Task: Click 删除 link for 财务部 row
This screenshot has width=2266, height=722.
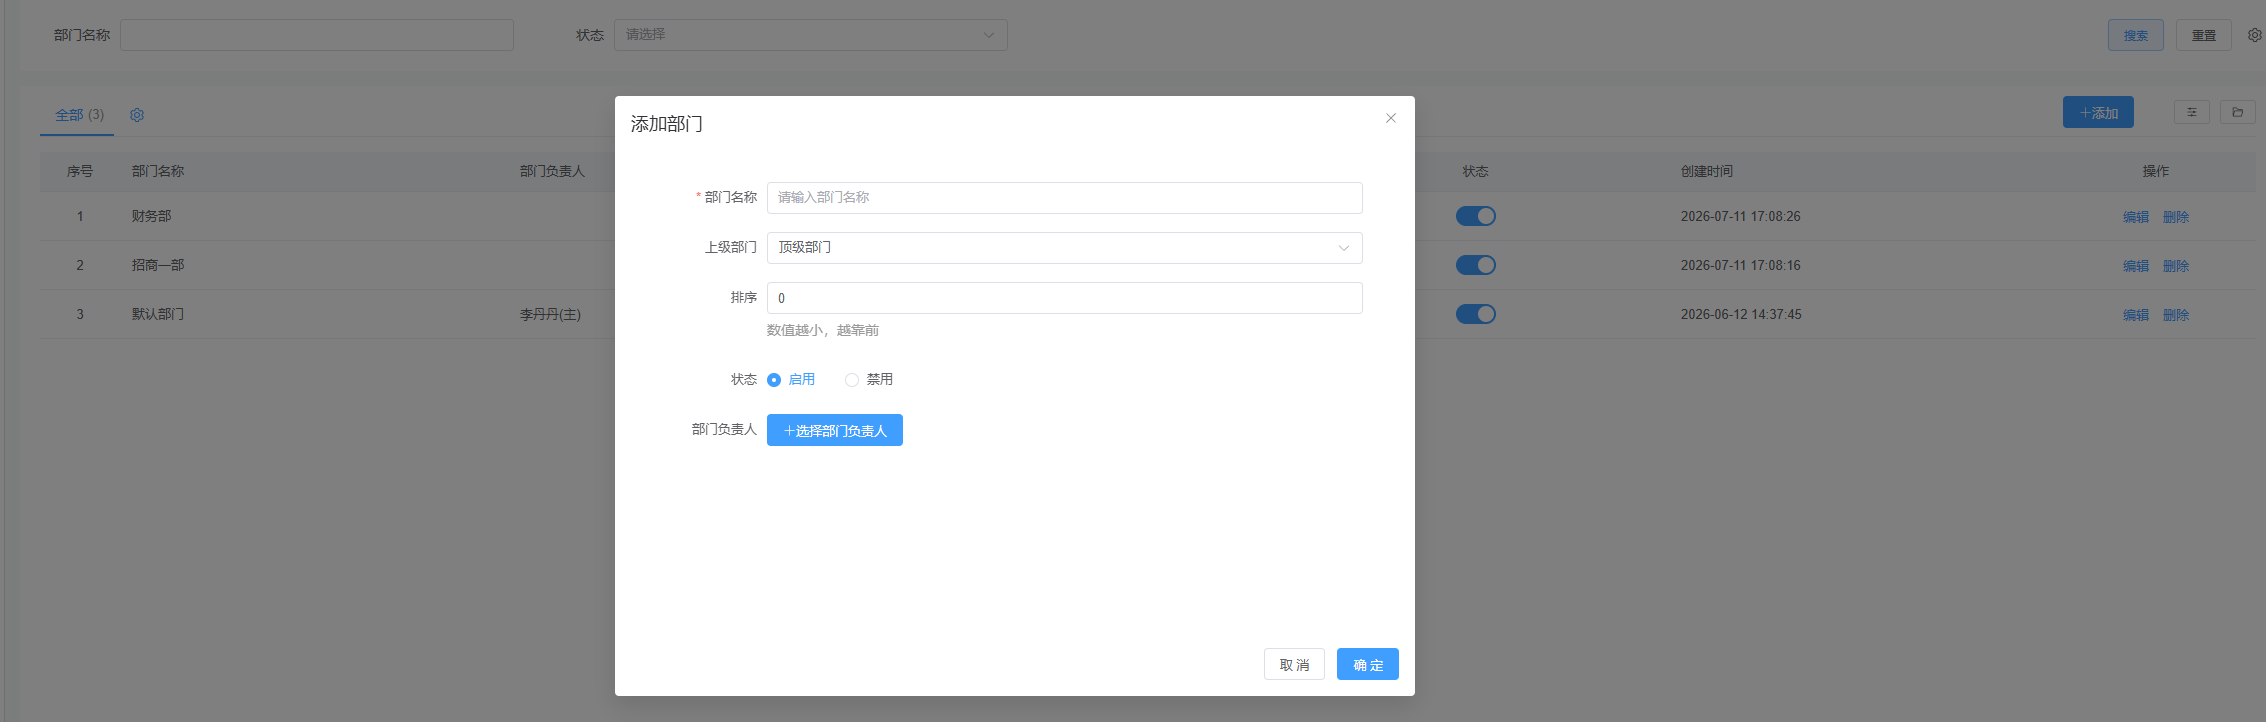Action: click(2176, 217)
